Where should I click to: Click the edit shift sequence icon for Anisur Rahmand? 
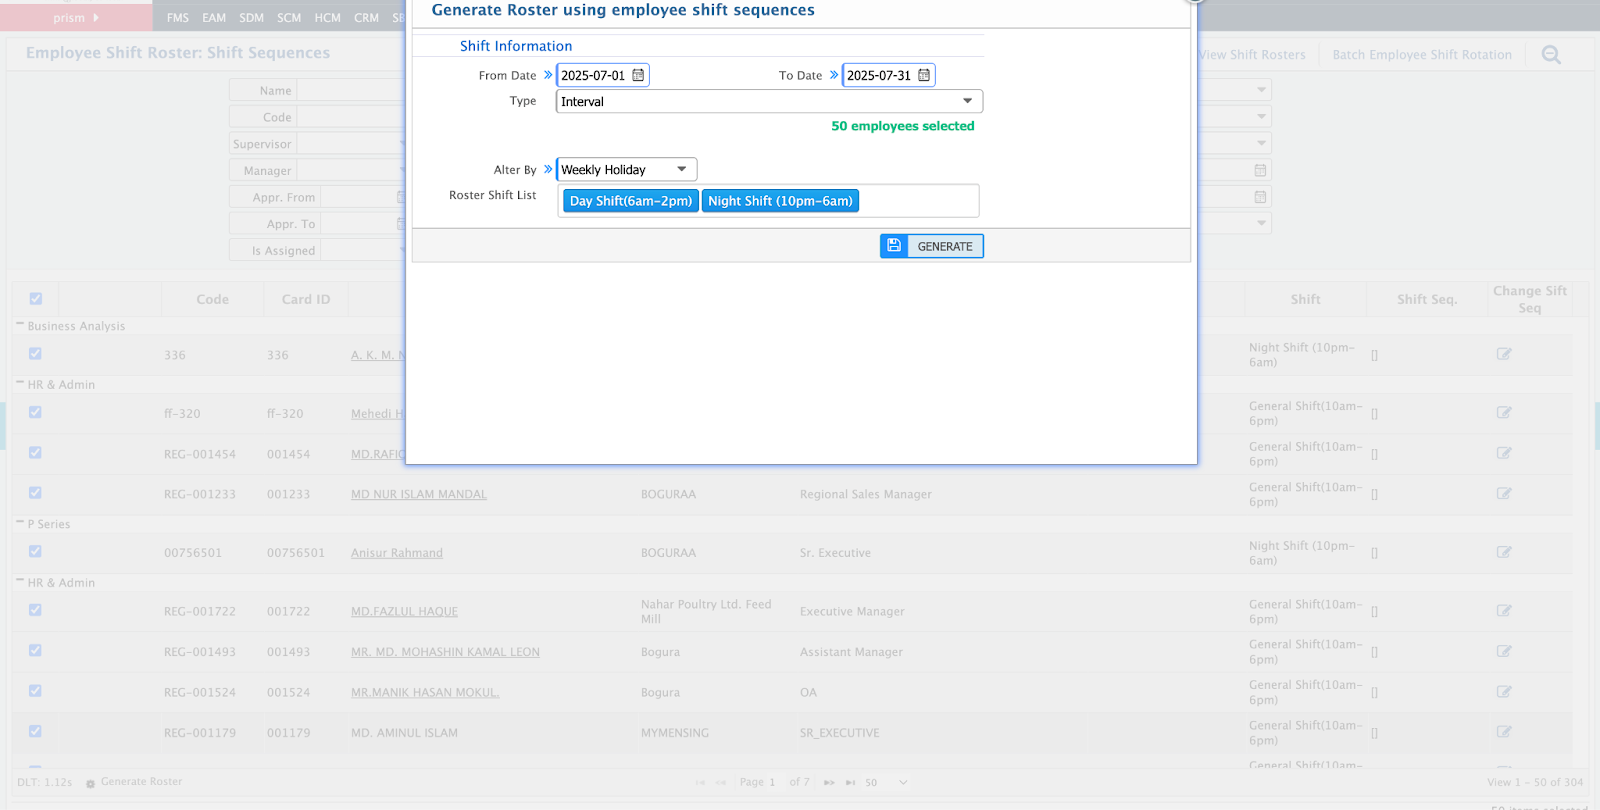tap(1504, 552)
